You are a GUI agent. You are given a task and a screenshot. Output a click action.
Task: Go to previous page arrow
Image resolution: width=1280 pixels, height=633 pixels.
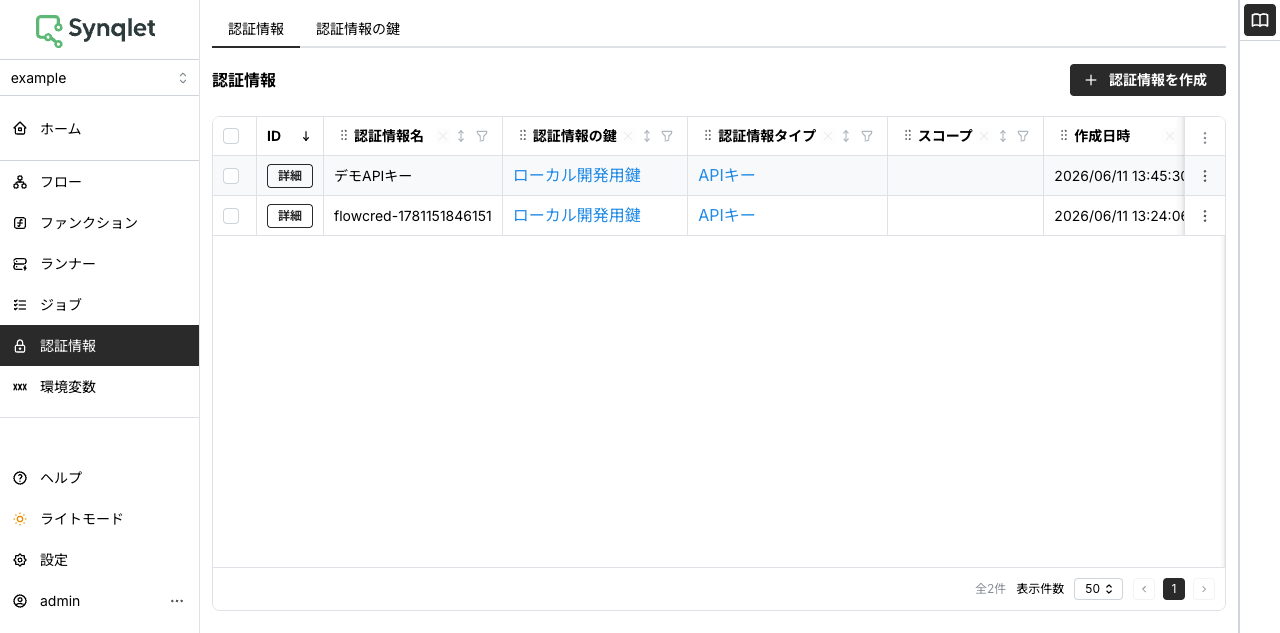(1144, 589)
